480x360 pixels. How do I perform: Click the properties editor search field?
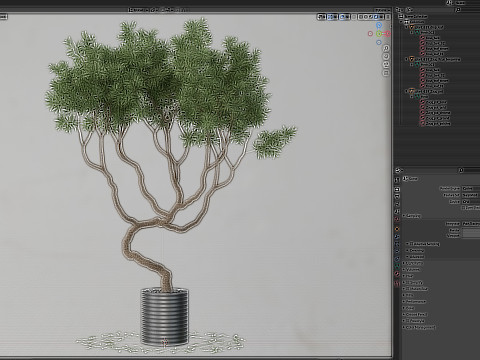469,170
